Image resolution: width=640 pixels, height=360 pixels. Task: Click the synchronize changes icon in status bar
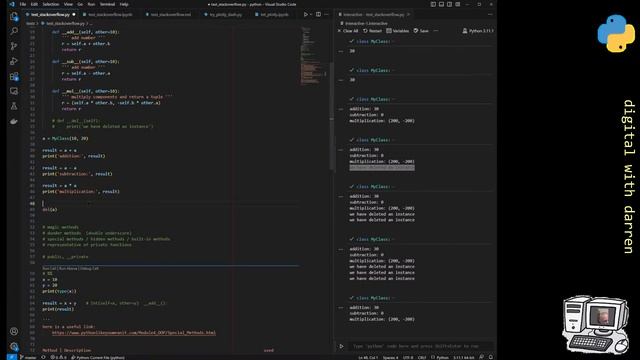click(43, 357)
